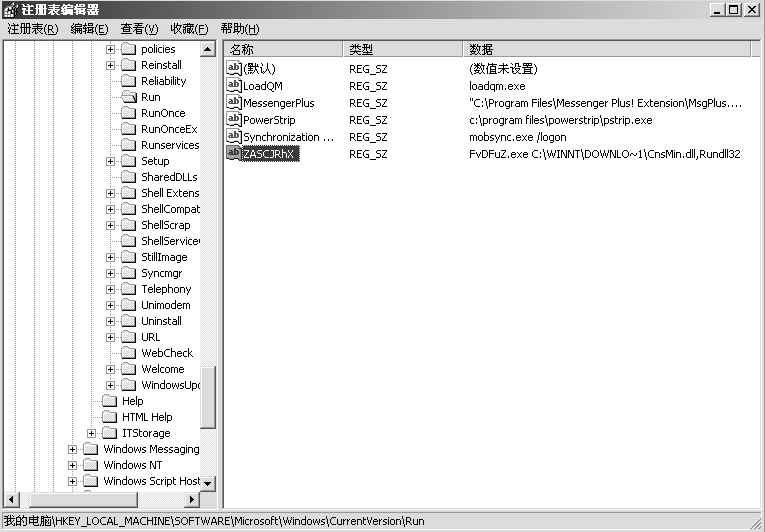Screen dimensions: 765x532
Task: Select the Uninstall tree key
Action: click(x=161, y=322)
